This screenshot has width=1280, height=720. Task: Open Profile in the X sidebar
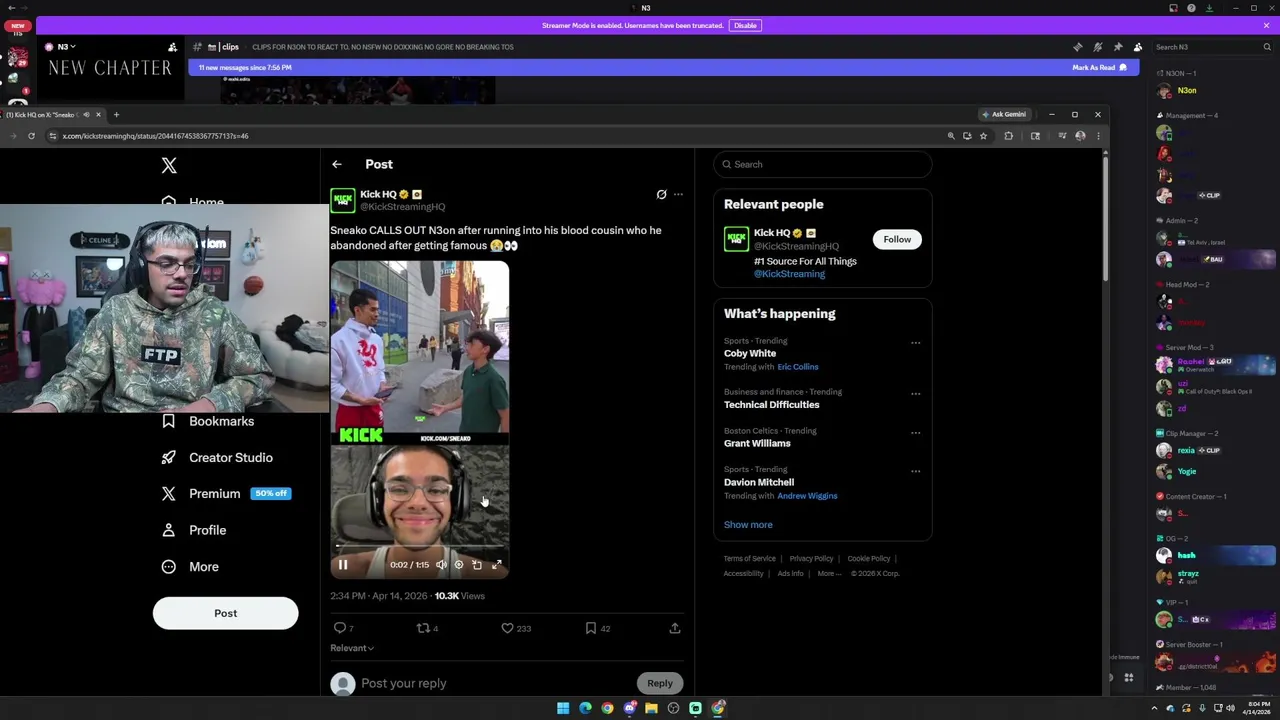point(194,530)
